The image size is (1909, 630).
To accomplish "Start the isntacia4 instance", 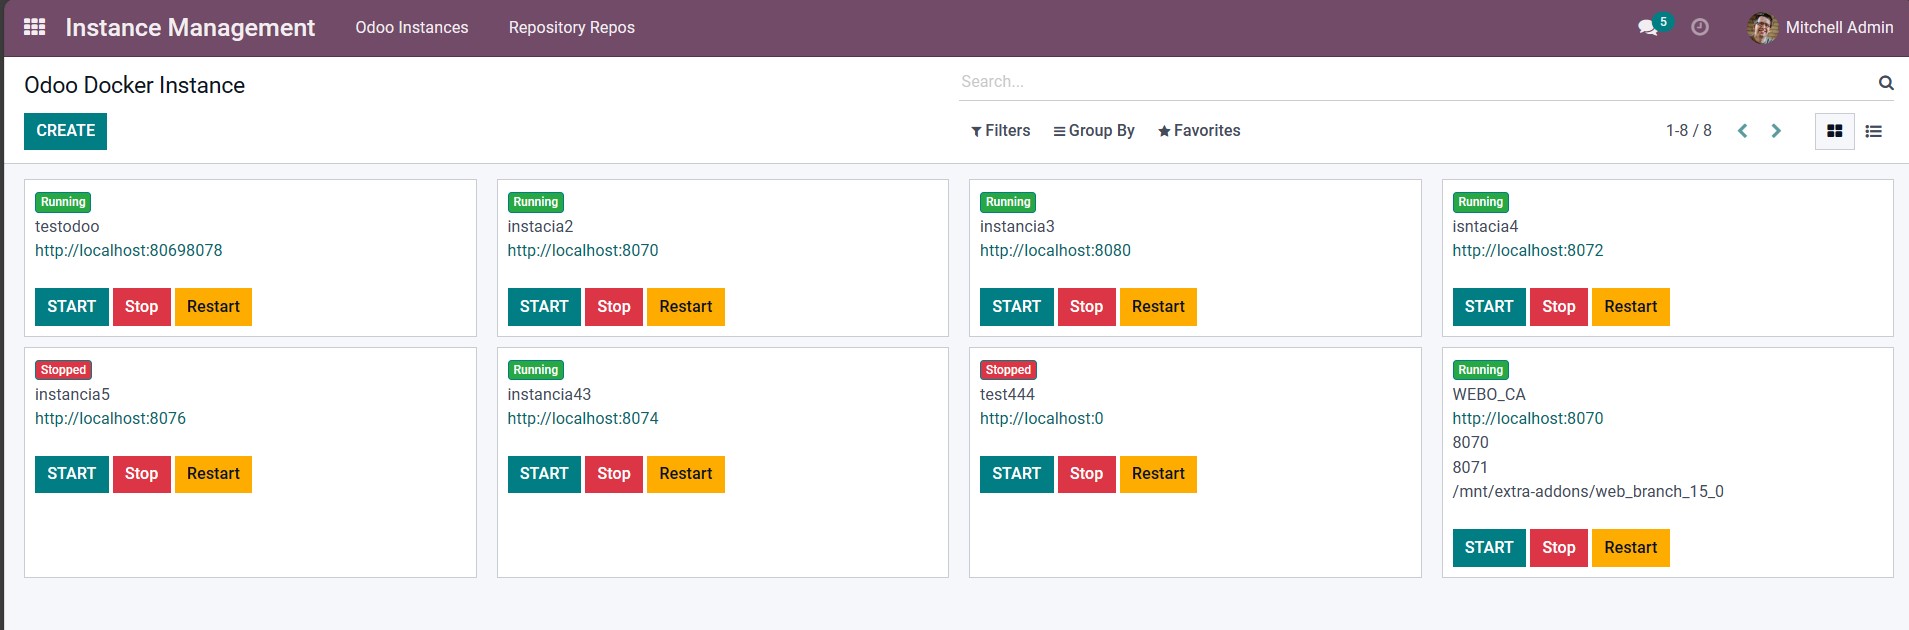I will coord(1489,307).
